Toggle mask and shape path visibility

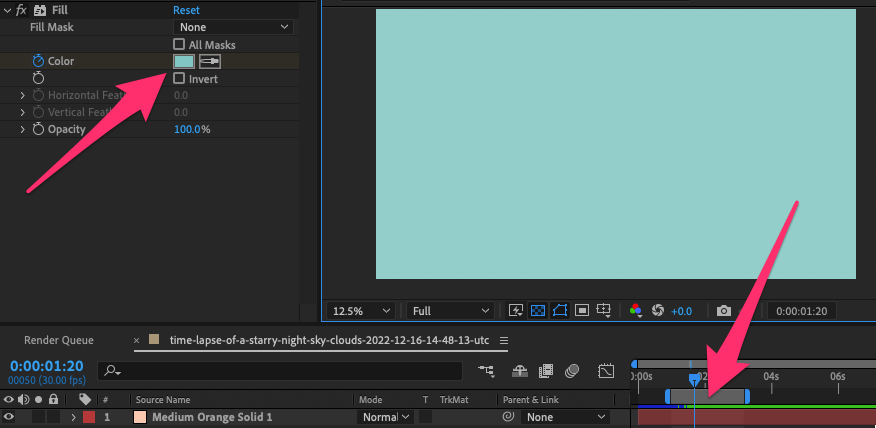[560, 311]
